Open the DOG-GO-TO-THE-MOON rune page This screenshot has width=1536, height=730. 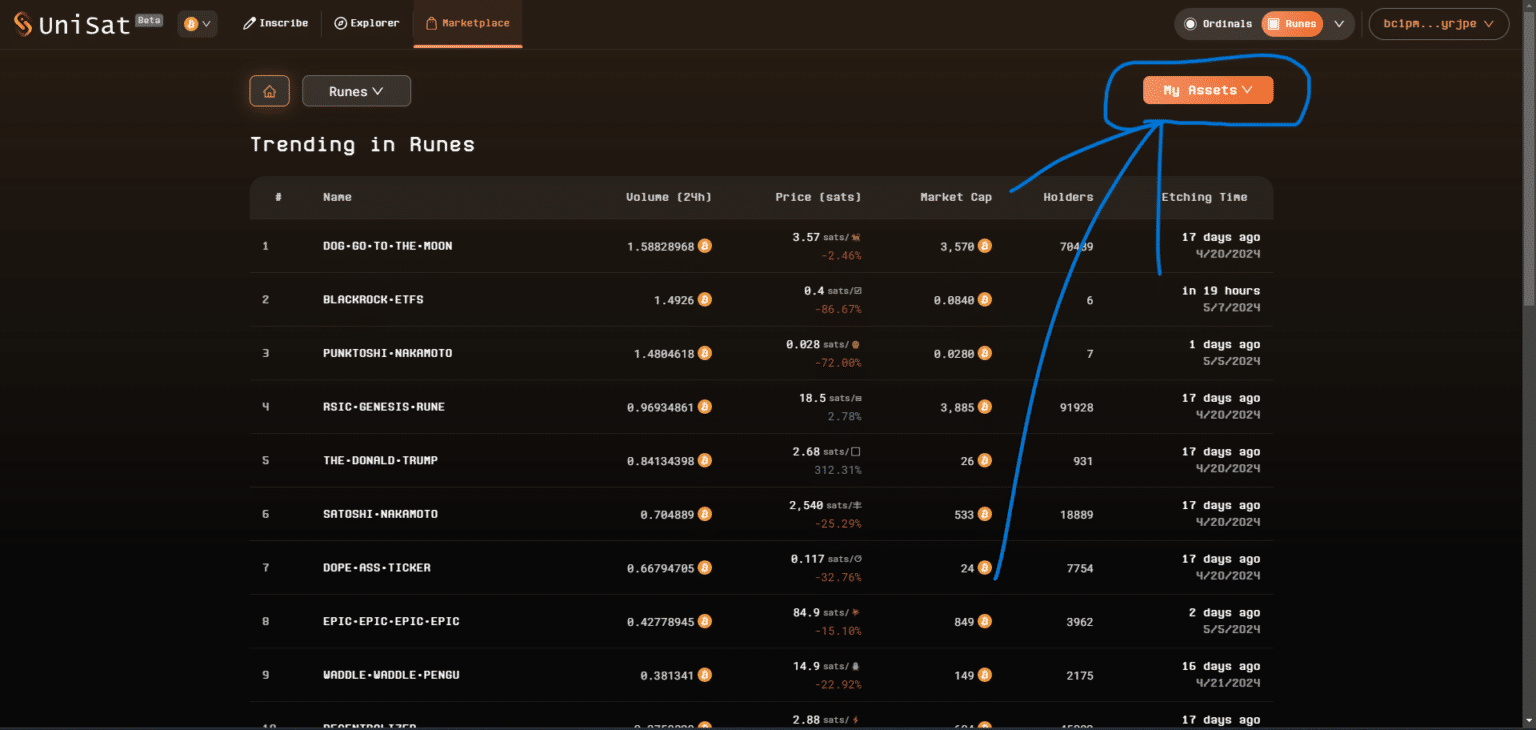coord(387,245)
